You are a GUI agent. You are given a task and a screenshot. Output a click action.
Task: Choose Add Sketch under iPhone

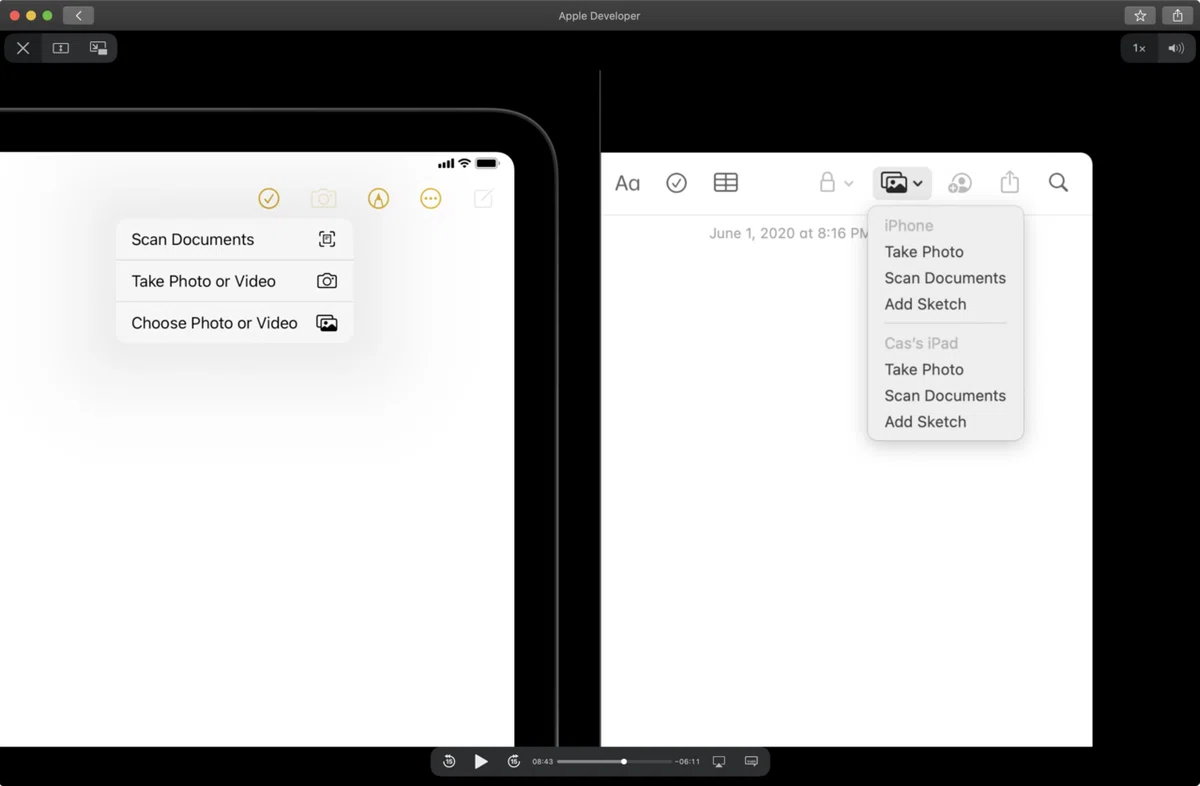[x=925, y=304]
